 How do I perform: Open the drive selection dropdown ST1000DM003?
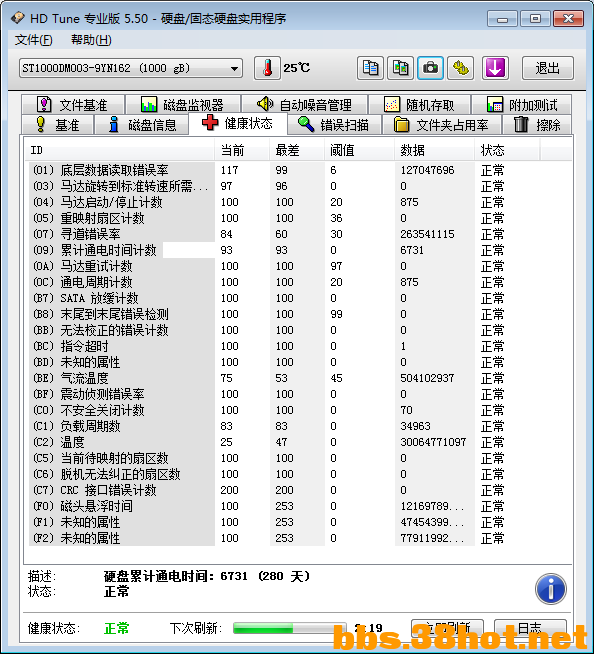coord(131,68)
